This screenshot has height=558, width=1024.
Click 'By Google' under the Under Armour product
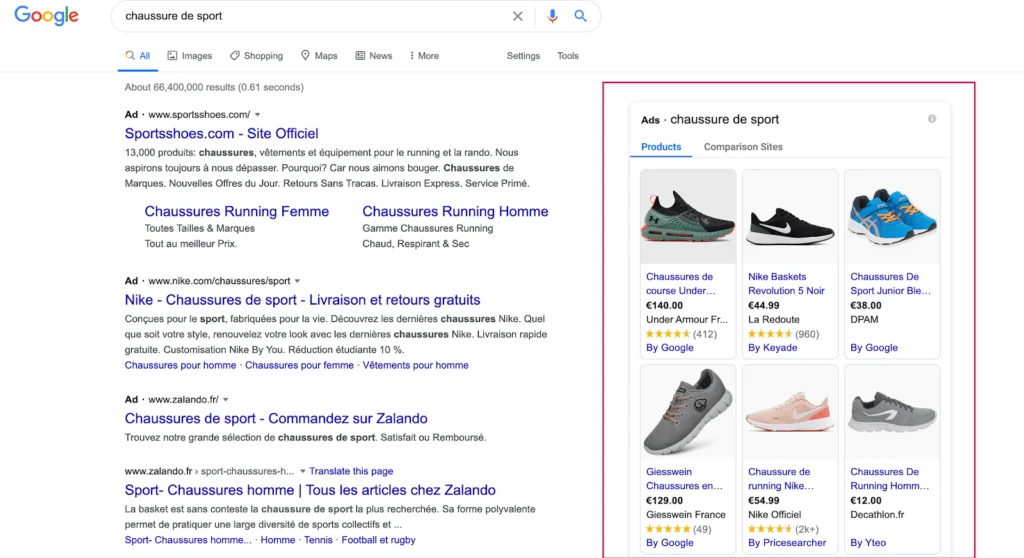669,348
